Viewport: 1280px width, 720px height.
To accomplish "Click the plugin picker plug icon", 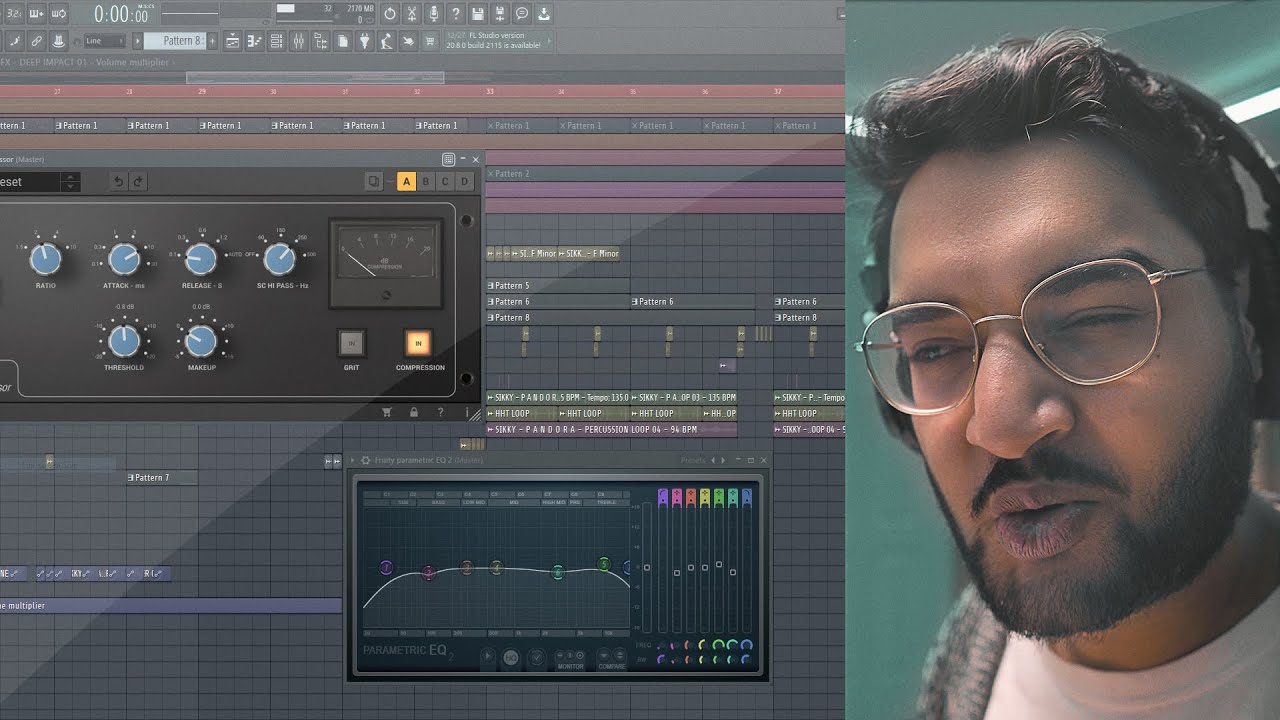I will [364, 41].
